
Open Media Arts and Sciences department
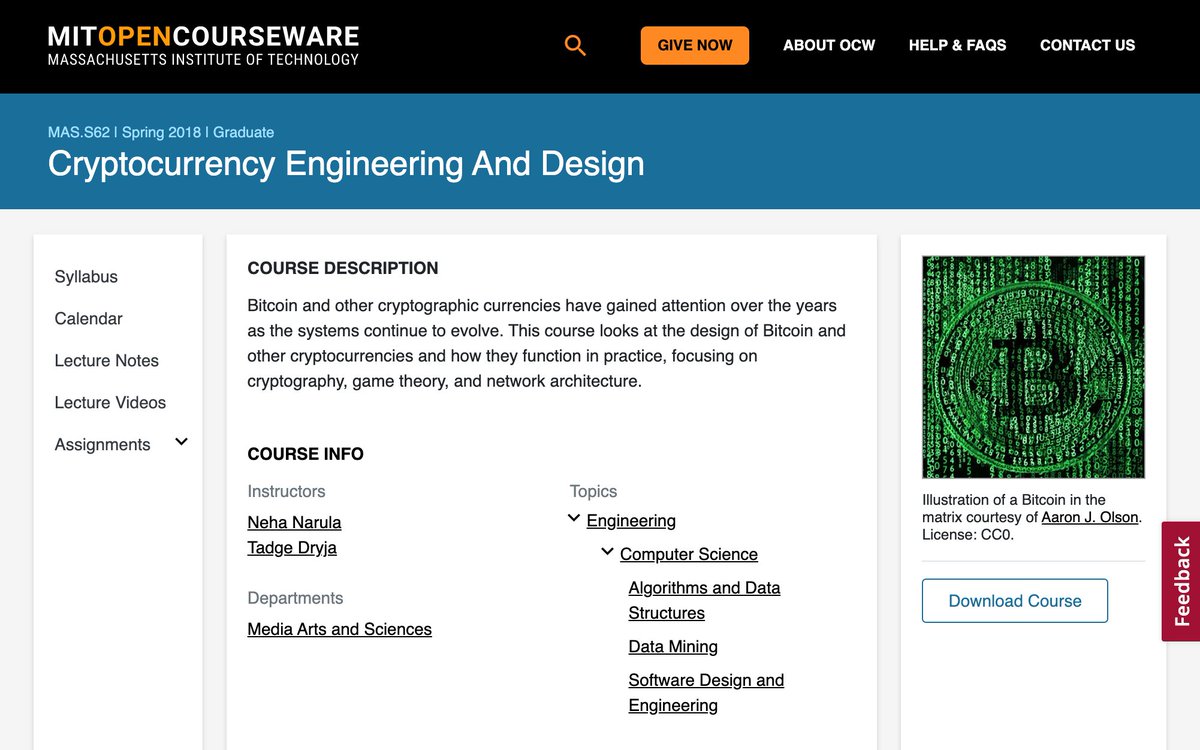pos(340,629)
